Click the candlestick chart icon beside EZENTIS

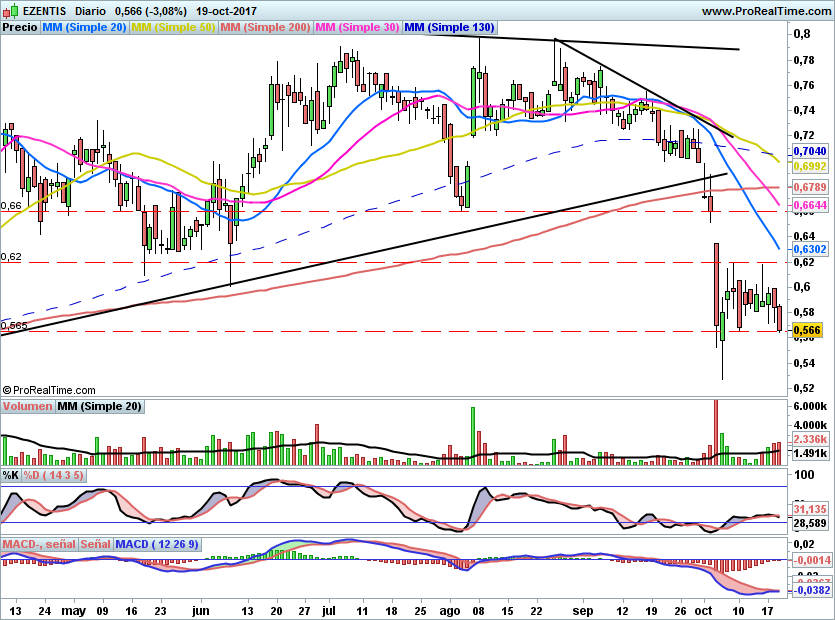[11, 10]
